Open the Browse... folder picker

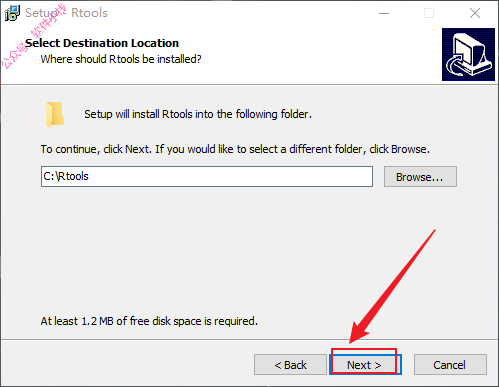tap(420, 177)
